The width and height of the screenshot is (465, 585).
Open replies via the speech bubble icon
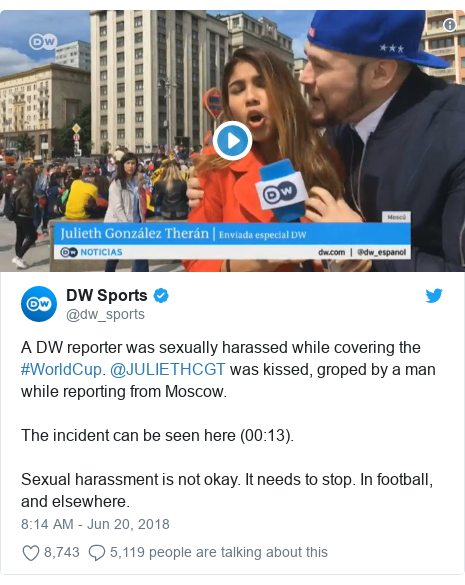click(97, 553)
